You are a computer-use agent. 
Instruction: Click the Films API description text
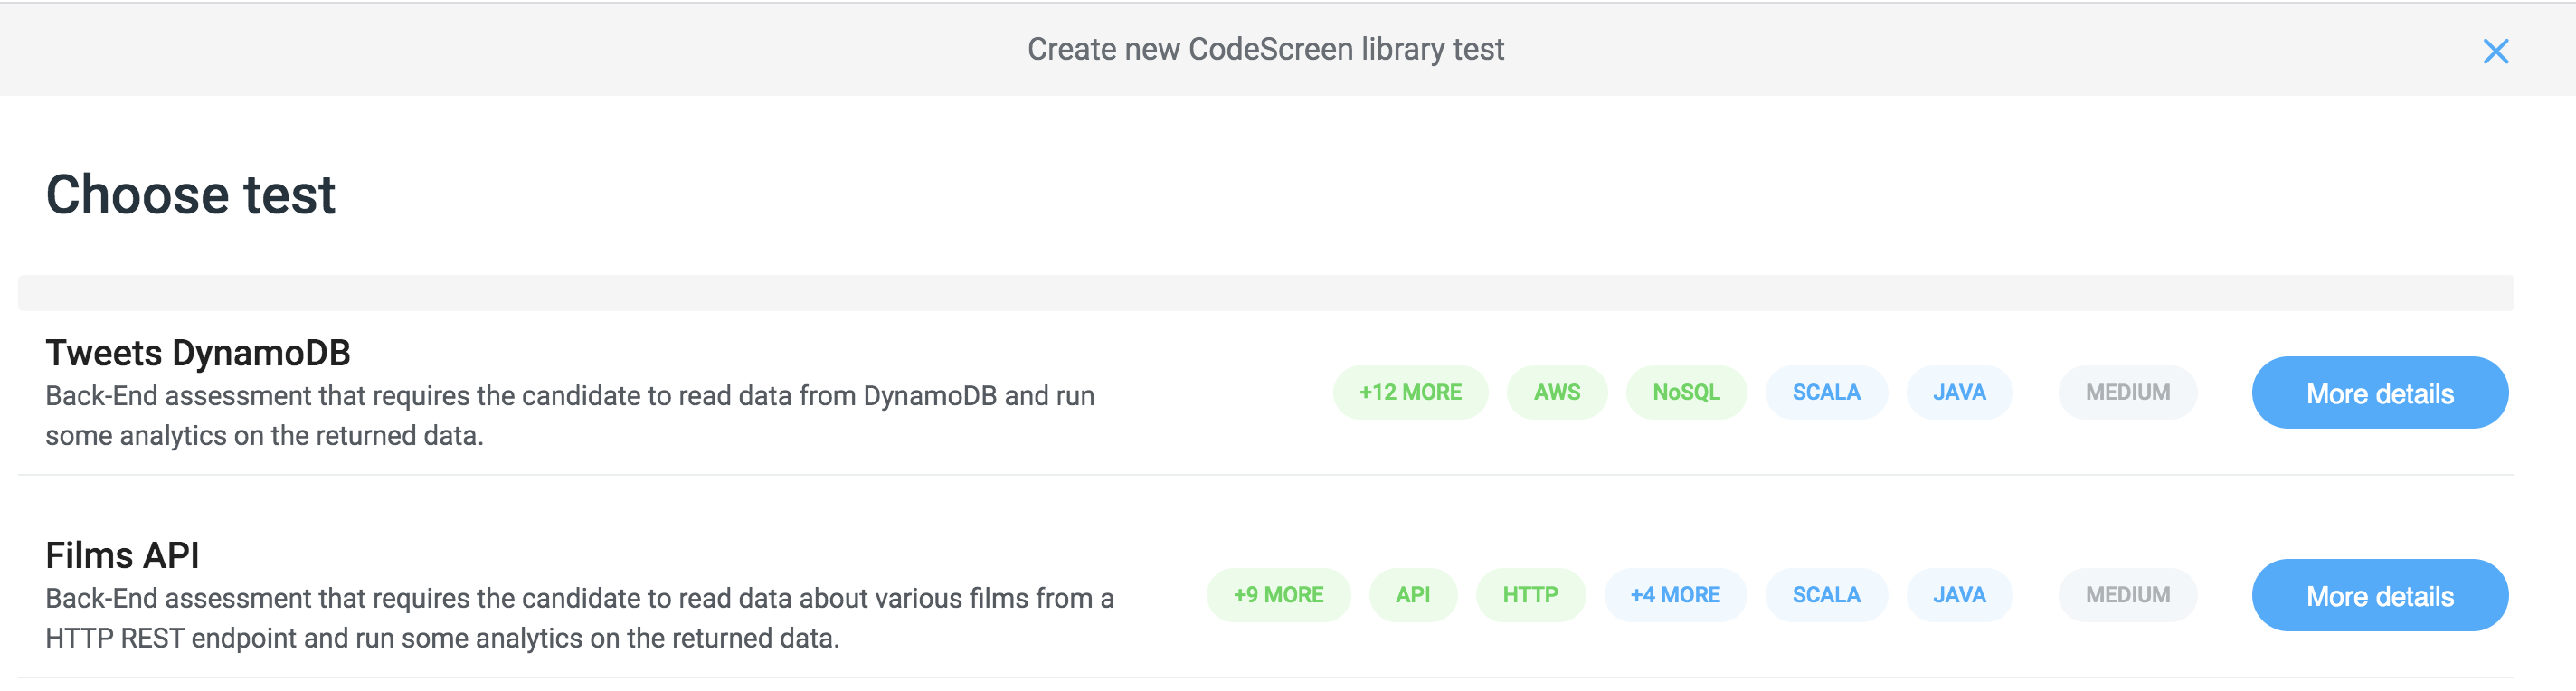point(578,618)
